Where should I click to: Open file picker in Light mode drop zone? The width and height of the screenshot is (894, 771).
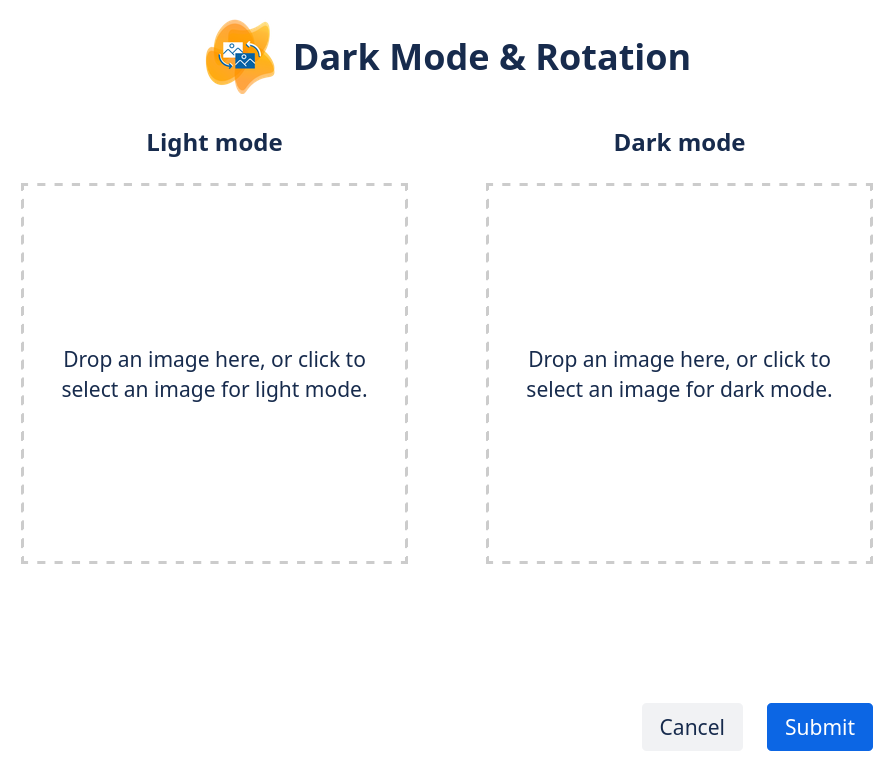pyautogui.click(x=214, y=373)
